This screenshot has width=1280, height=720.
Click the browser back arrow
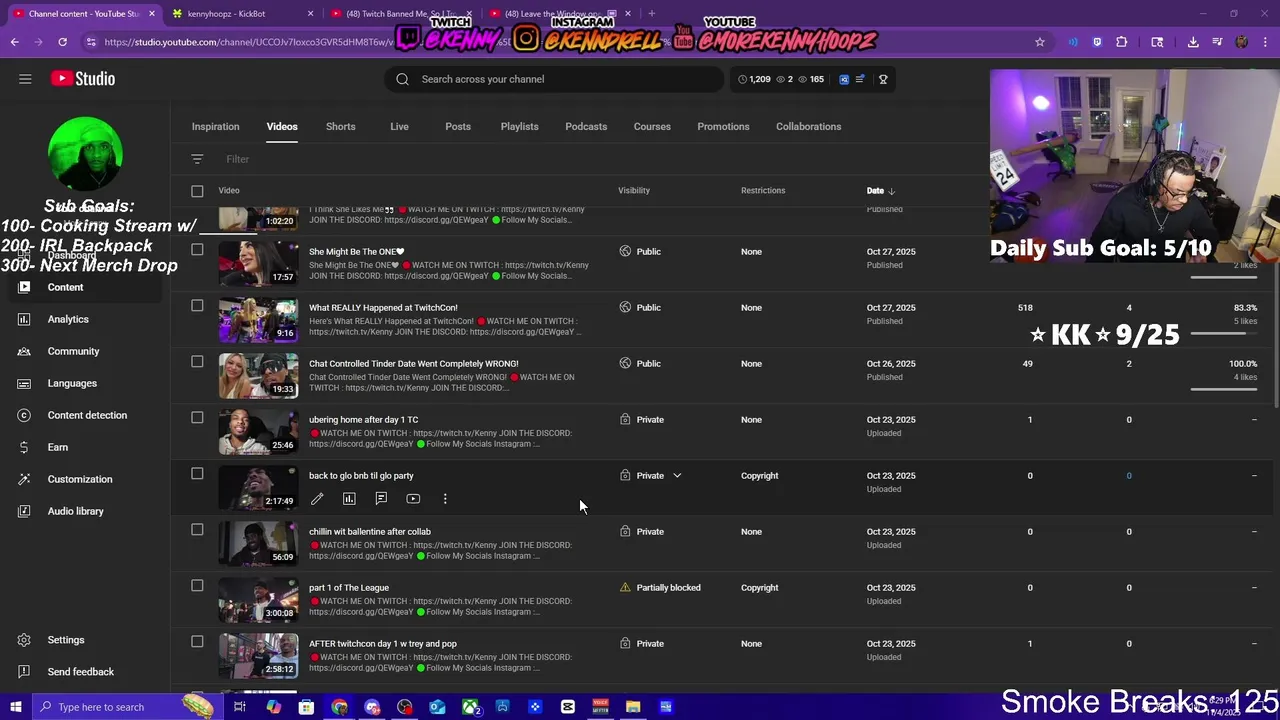tap(14, 42)
